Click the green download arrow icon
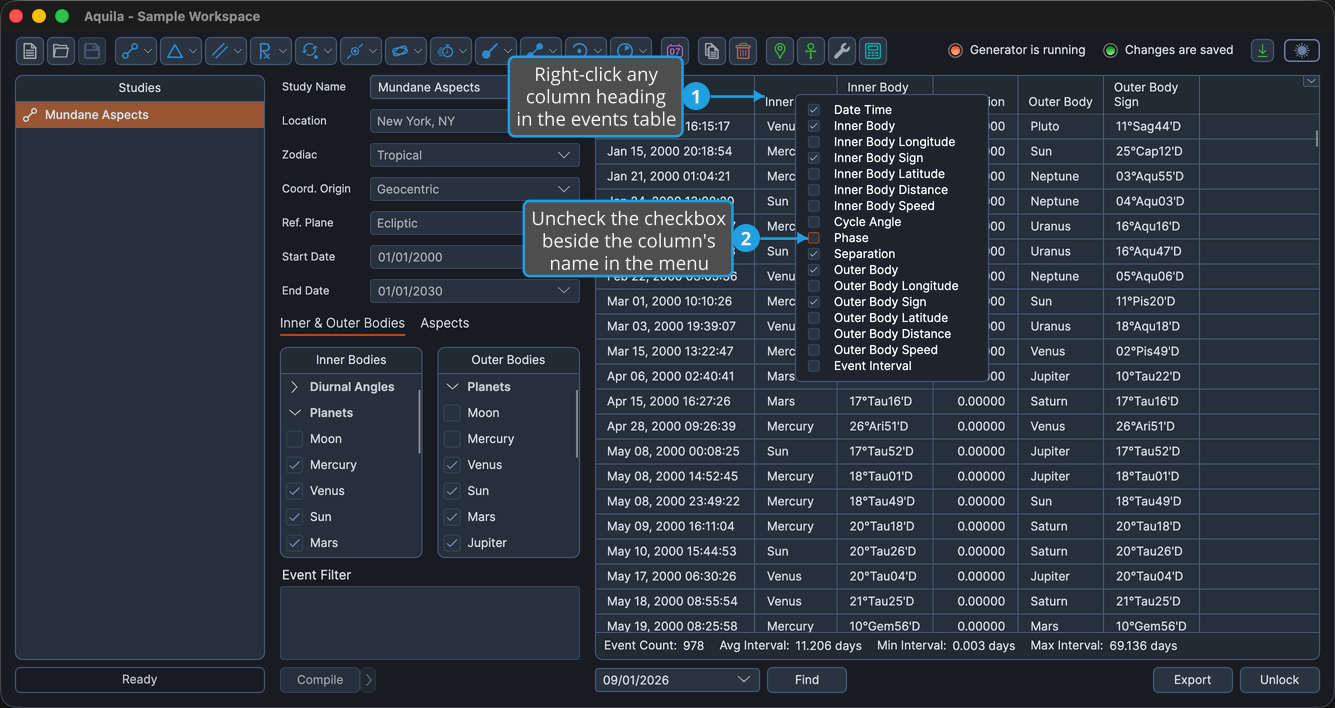The width and height of the screenshot is (1335, 708). (1263, 50)
